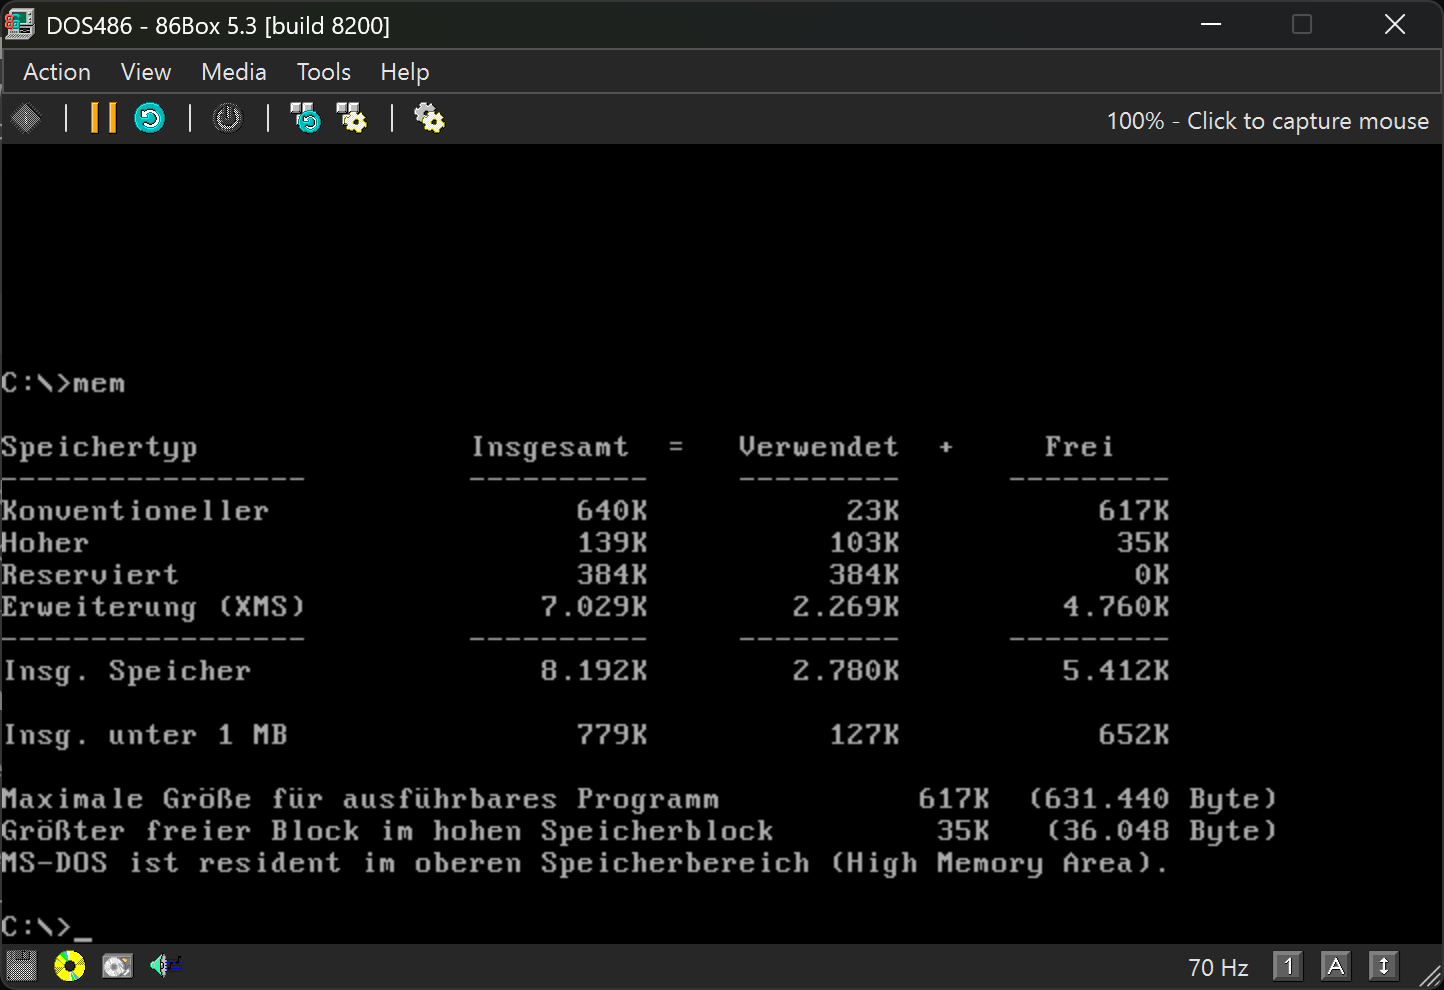Click the '70 Hz' refresh rate text
This screenshot has width=1444, height=990.
pyautogui.click(x=1218, y=967)
